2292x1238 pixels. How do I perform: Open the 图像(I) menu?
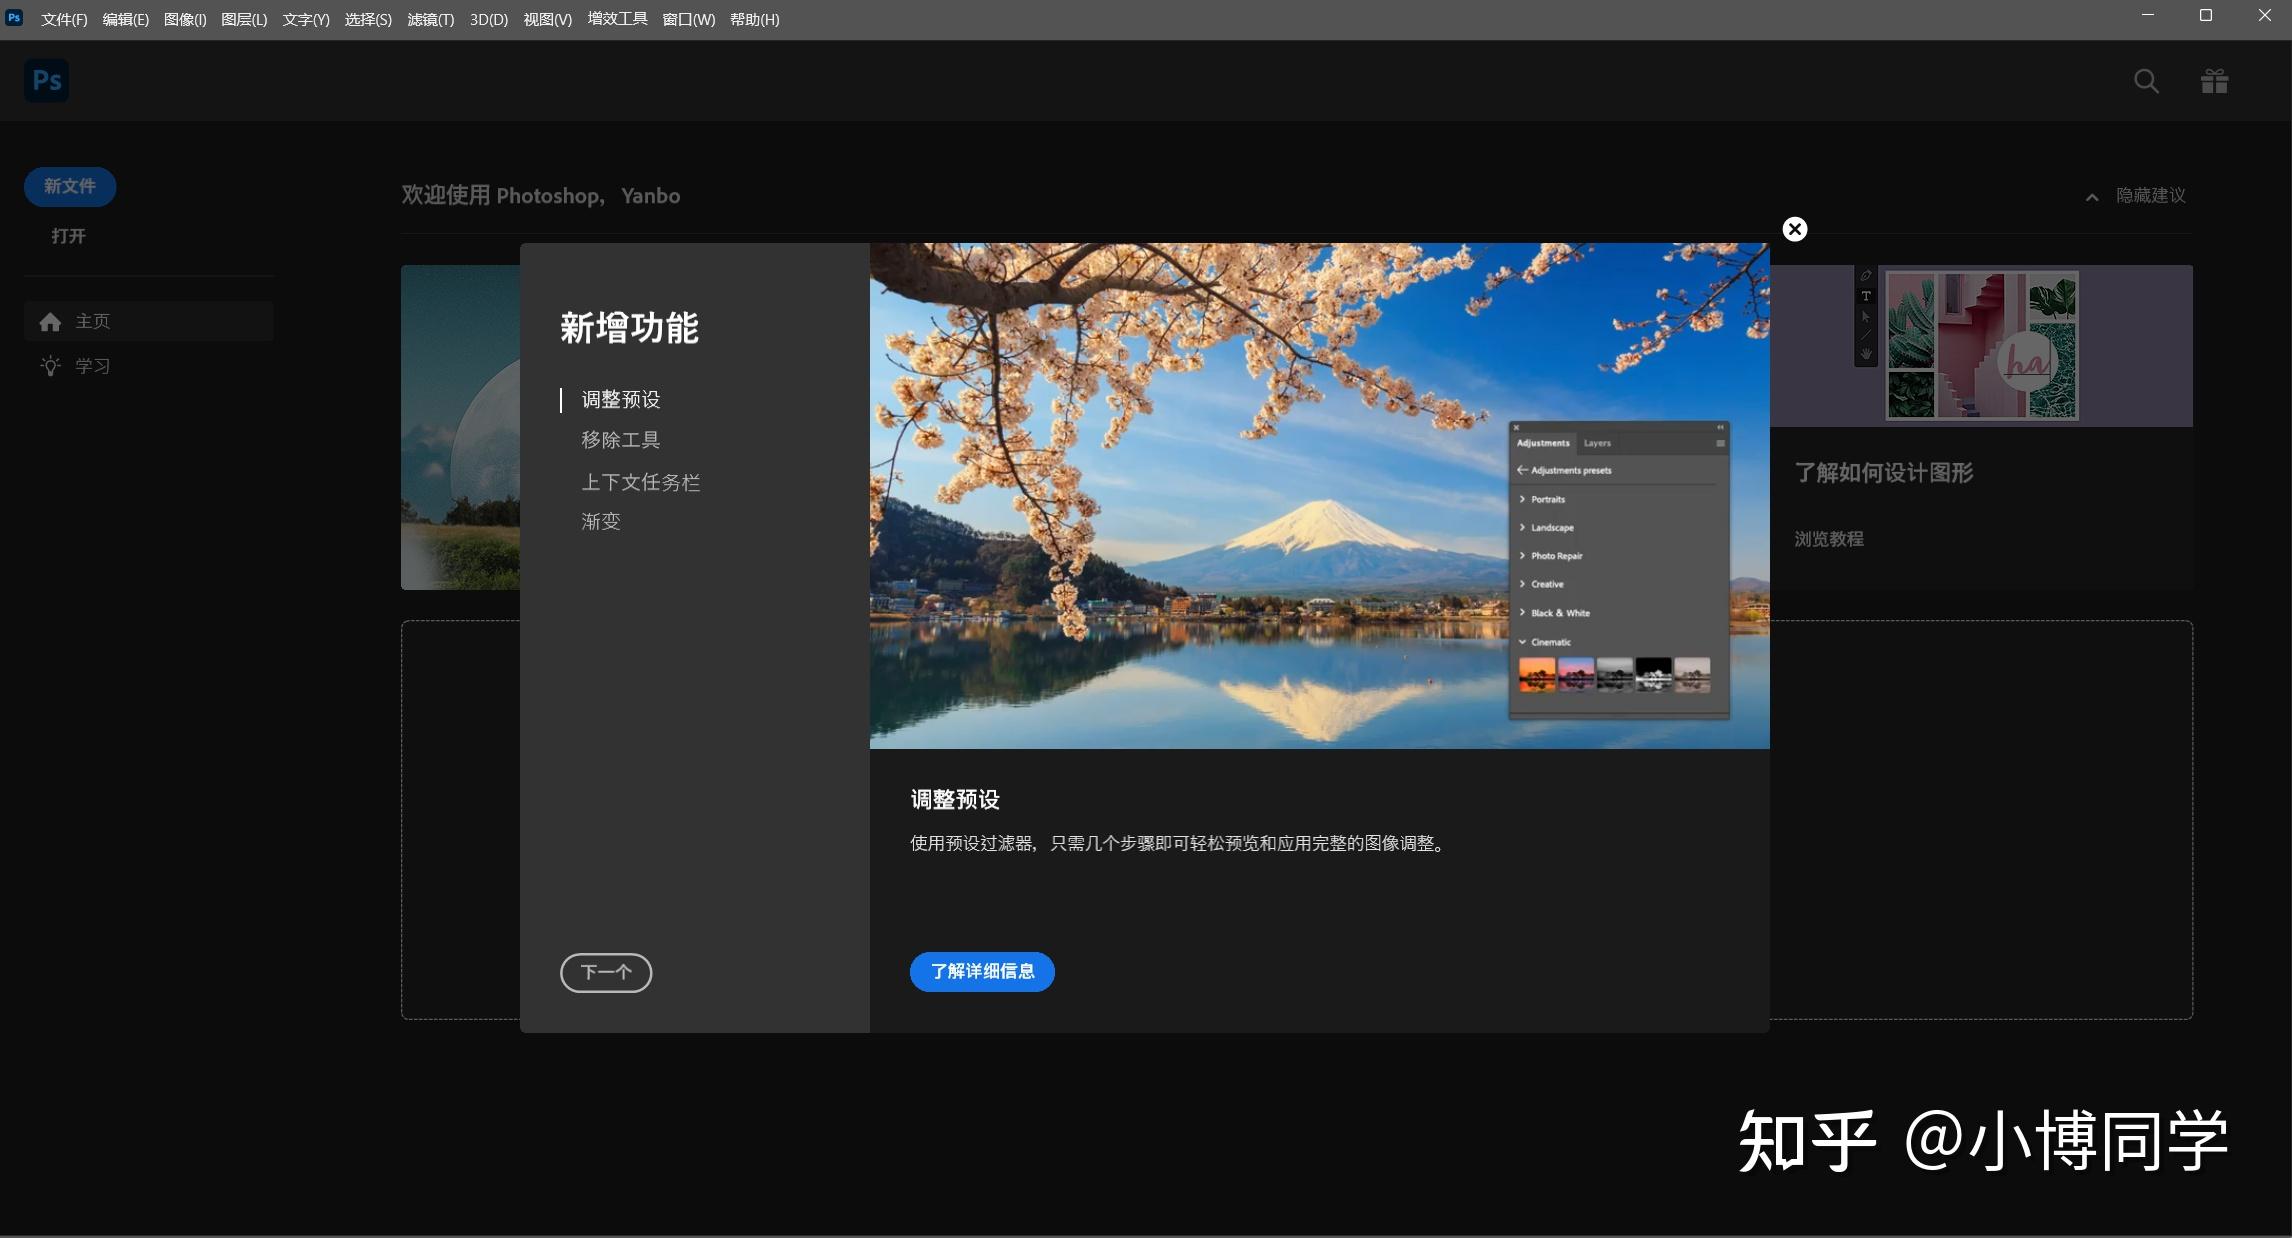click(x=185, y=20)
